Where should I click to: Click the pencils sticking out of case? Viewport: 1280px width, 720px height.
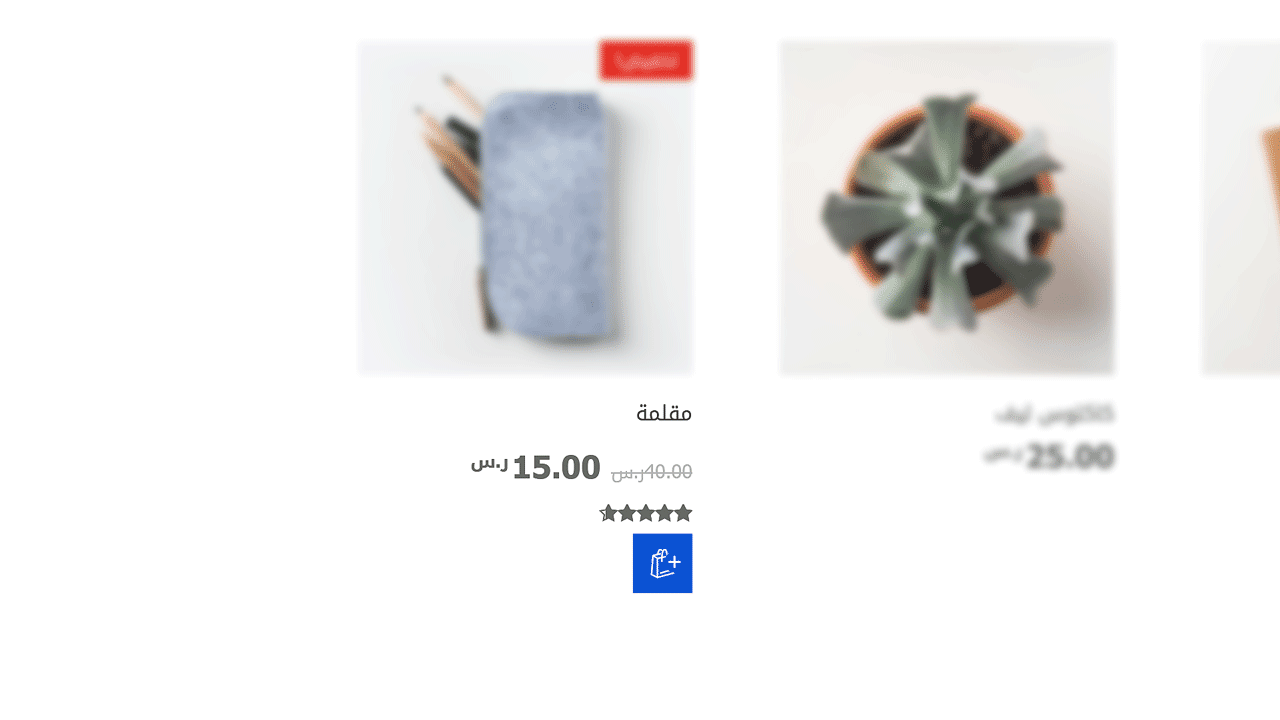[x=451, y=140]
